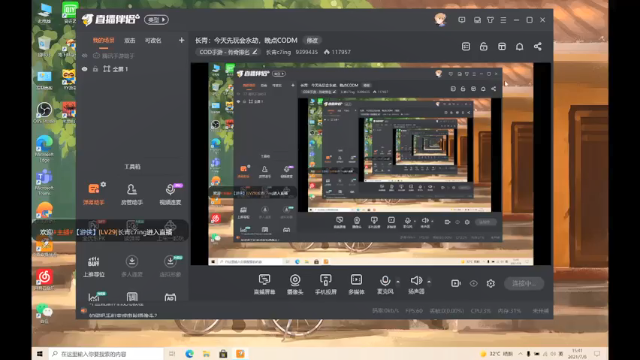Open the middle bottom-row toolbox icon
640x360 pixels.
coord(132,297)
